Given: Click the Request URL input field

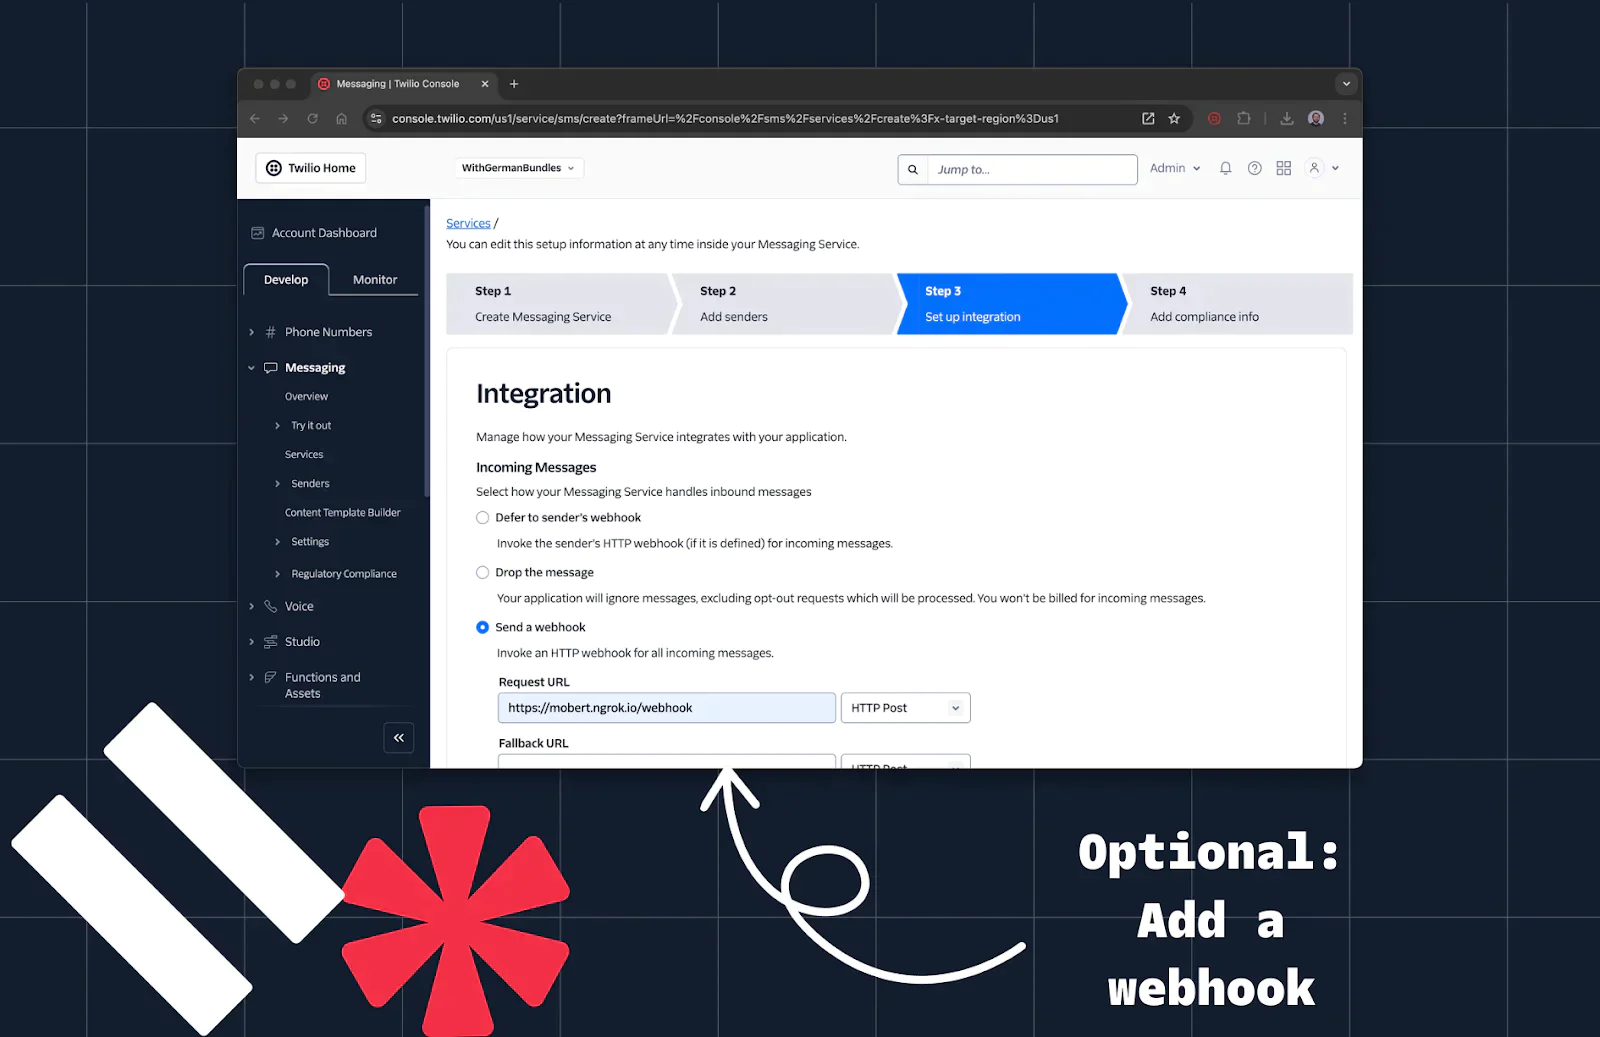Looking at the screenshot, I should pos(667,708).
